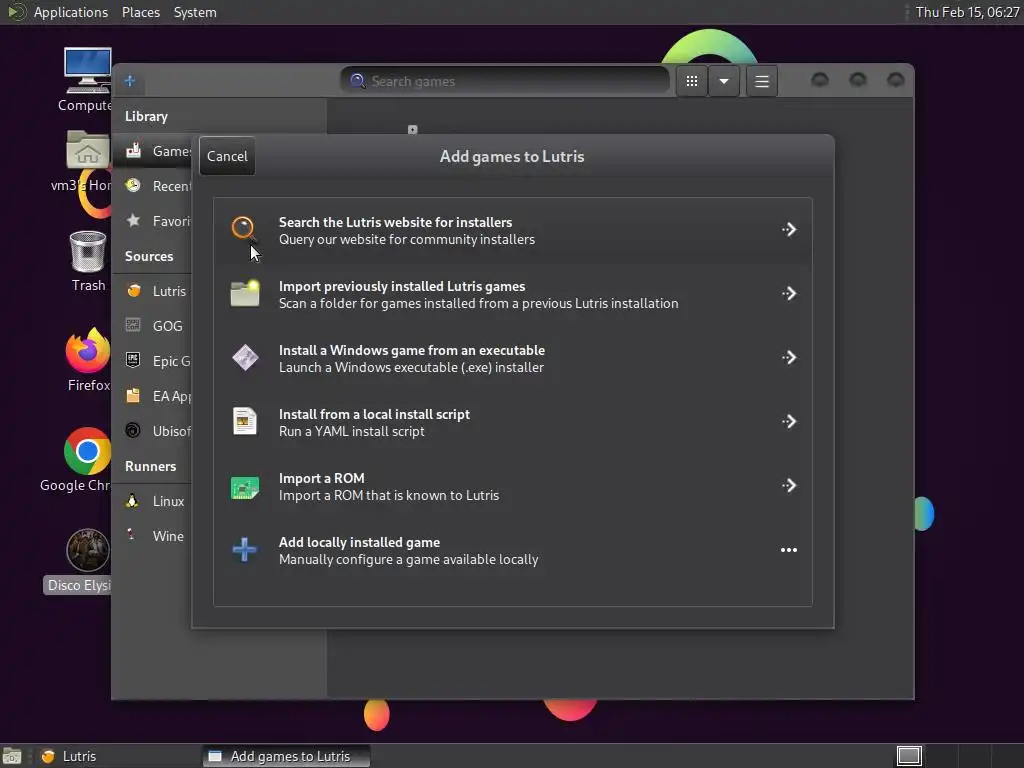Open the Lutris hamburger menu
The width and height of the screenshot is (1024, 768).
pos(761,81)
